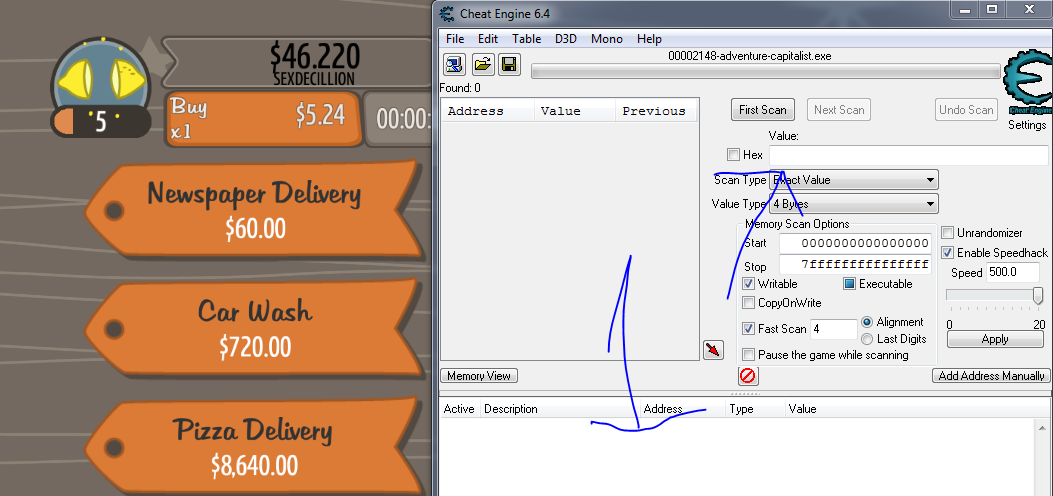Click the Cheat Engine title bar icon
1053x496 pixels.
tap(447, 13)
